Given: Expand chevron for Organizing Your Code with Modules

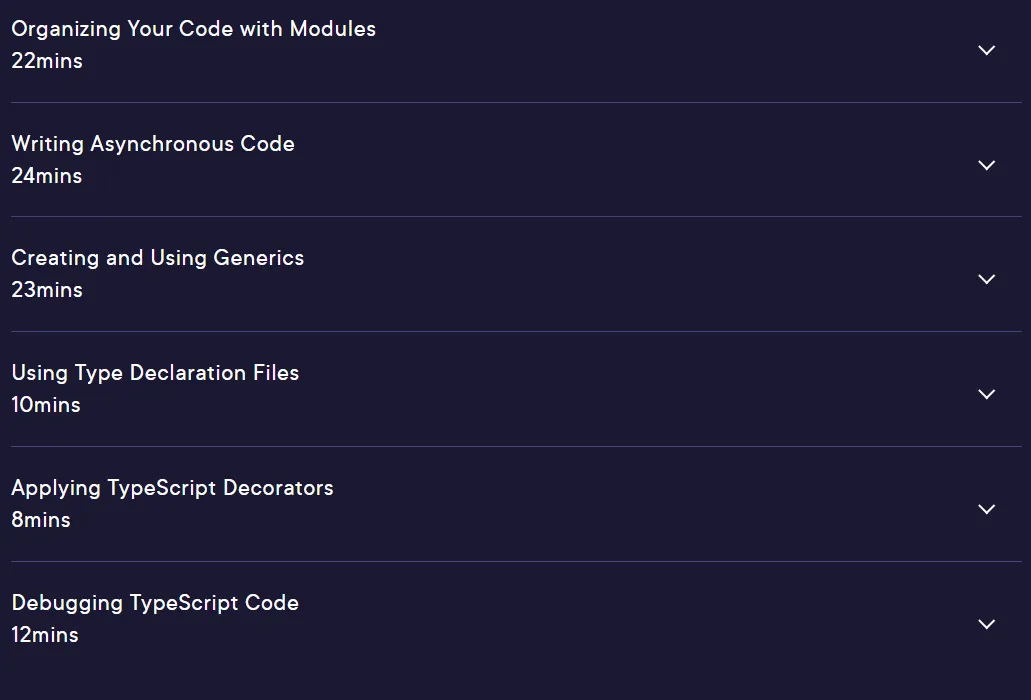Looking at the screenshot, I should [x=986, y=50].
